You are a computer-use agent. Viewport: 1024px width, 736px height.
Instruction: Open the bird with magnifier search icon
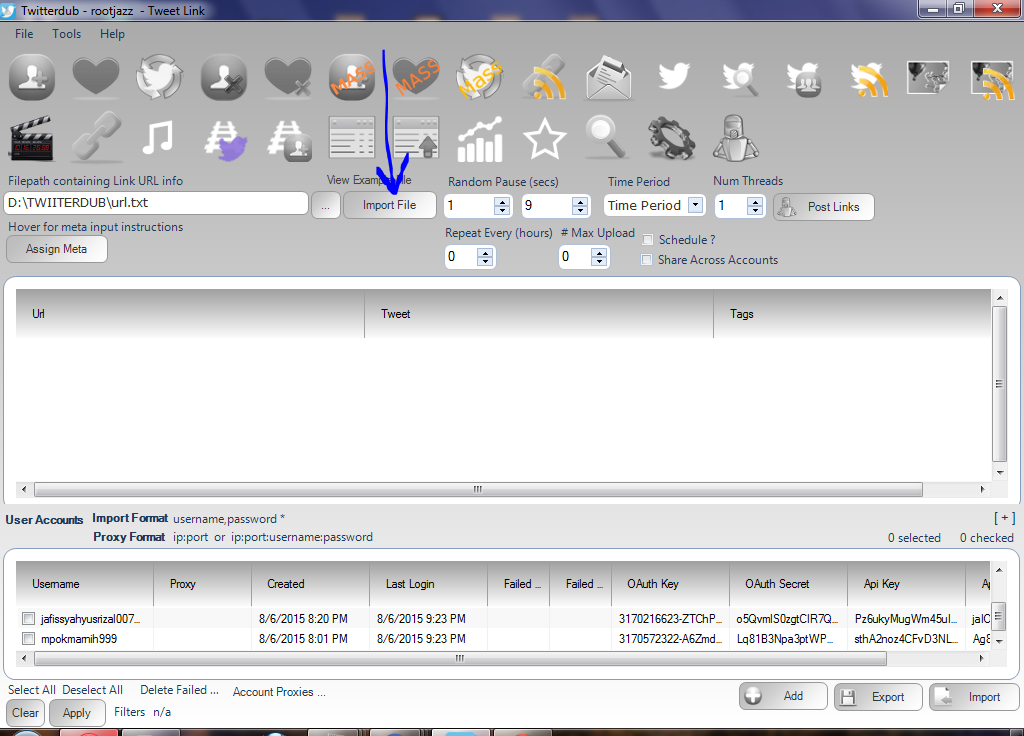coord(740,78)
